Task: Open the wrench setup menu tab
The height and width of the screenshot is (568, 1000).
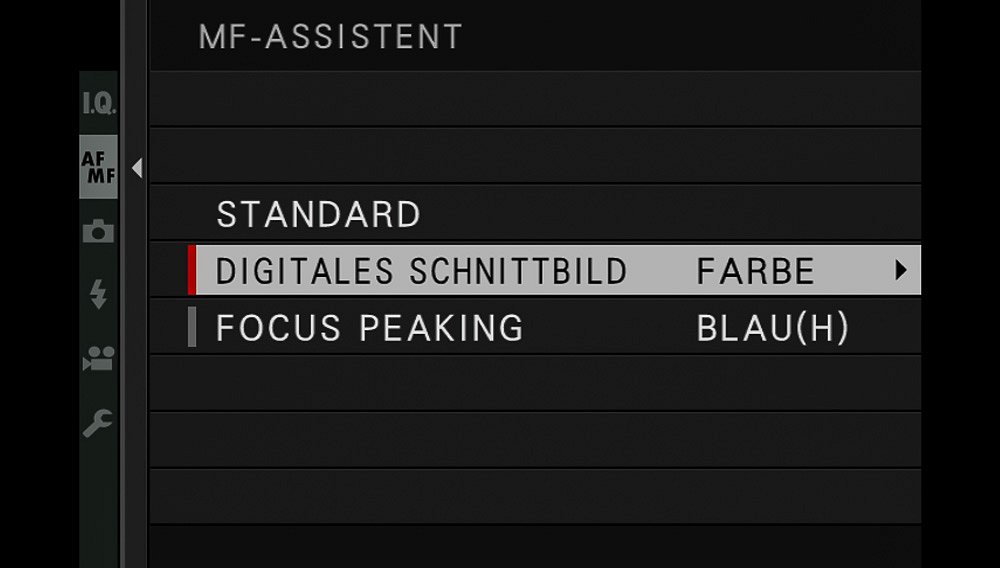Action: (x=98, y=422)
